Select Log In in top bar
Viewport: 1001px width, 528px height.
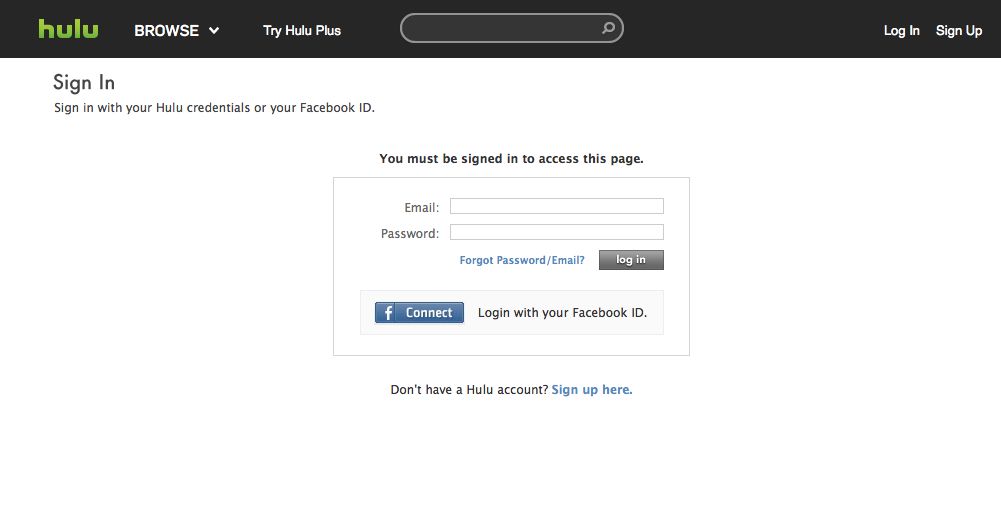901,31
